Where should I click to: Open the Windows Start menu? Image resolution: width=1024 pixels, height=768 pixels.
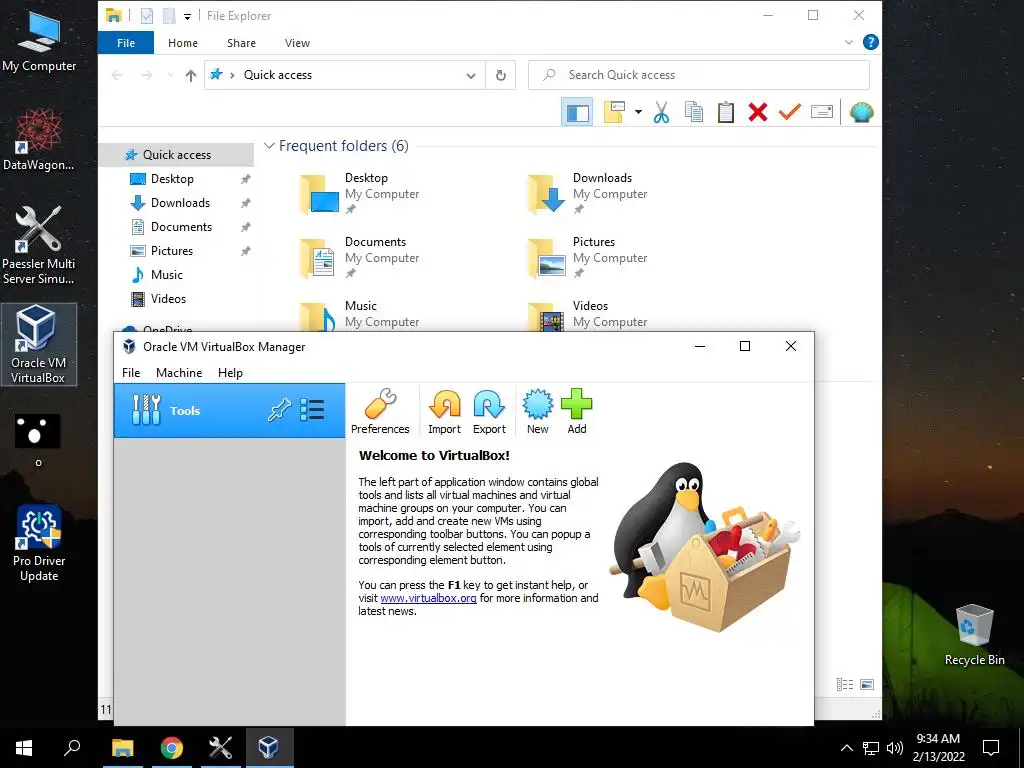coord(24,748)
